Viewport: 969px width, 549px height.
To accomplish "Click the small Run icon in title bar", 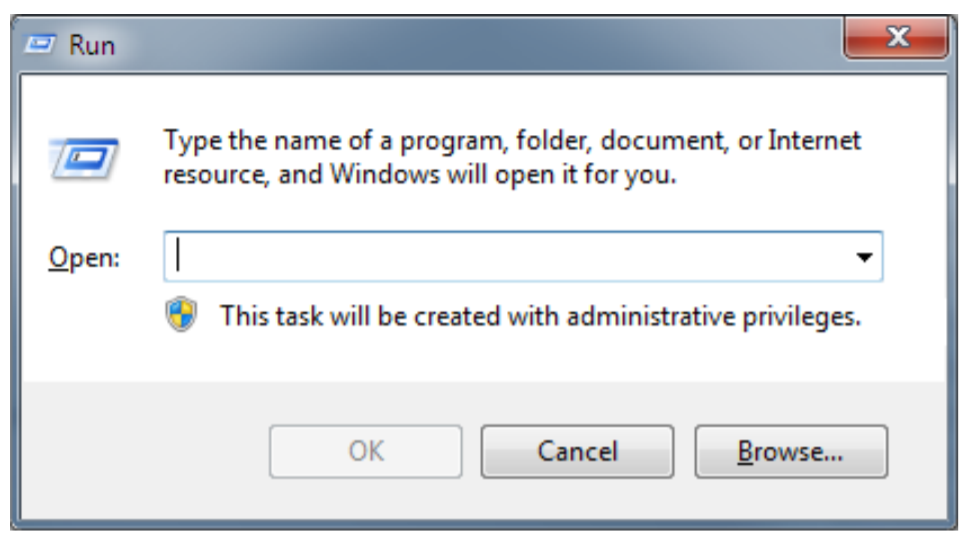I will (40, 45).
